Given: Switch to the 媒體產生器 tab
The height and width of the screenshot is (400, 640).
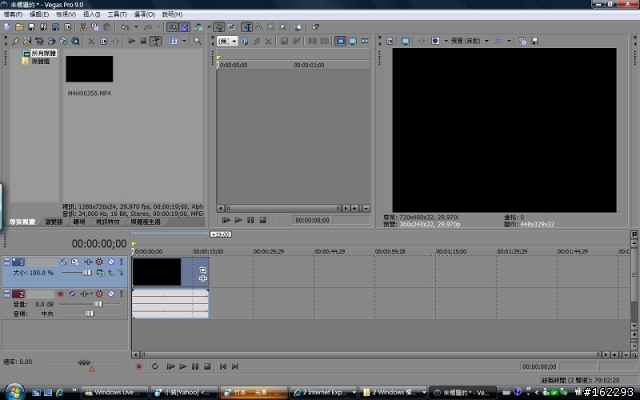Looking at the screenshot, I should (145, 222).
